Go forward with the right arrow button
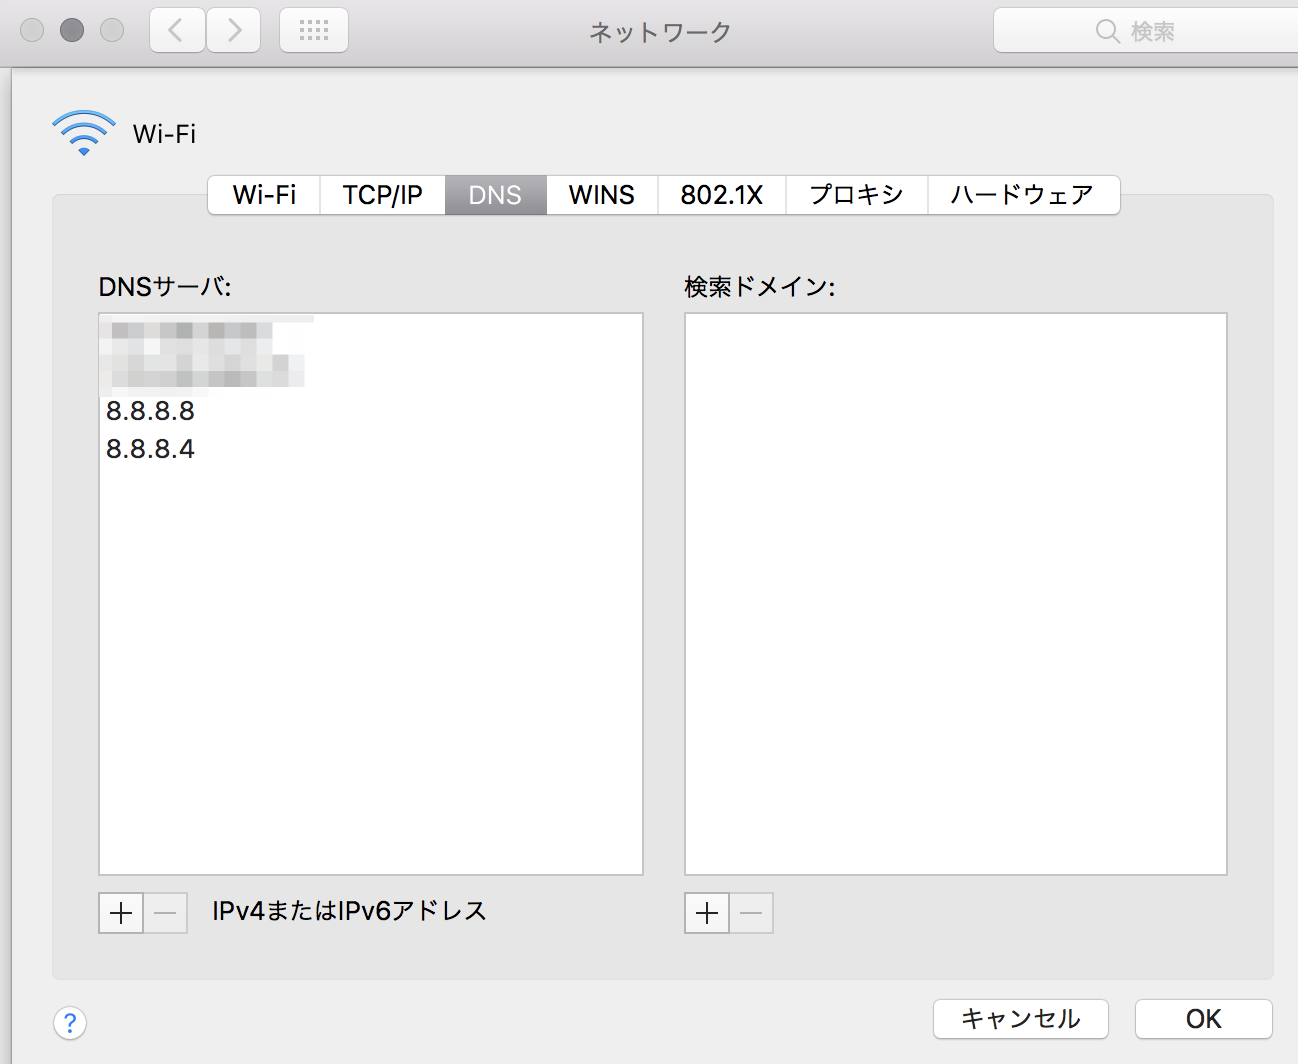The height and width of the screenshot is (1064, 1298). pos(234,31)
